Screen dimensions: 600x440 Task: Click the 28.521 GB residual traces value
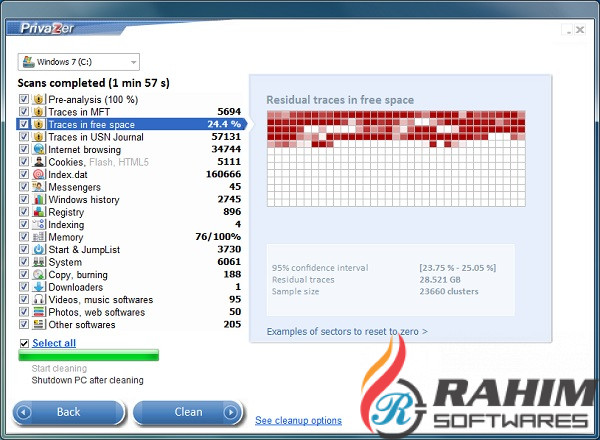click(440, 280)
